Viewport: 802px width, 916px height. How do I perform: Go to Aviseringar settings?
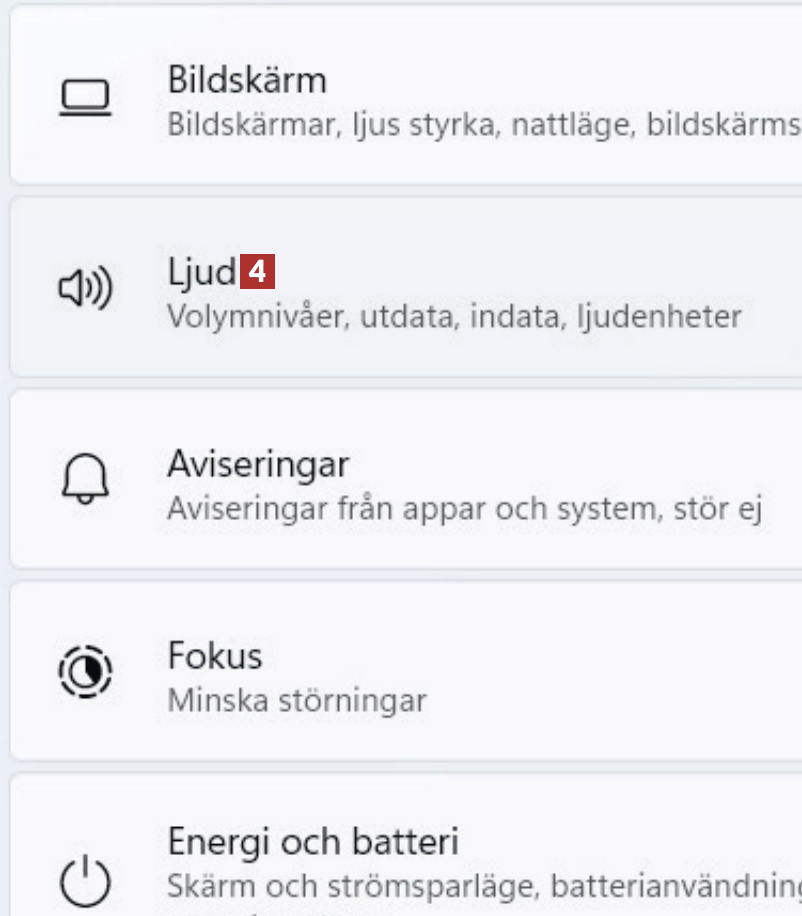pyautogui.click(x=258, y=464)
